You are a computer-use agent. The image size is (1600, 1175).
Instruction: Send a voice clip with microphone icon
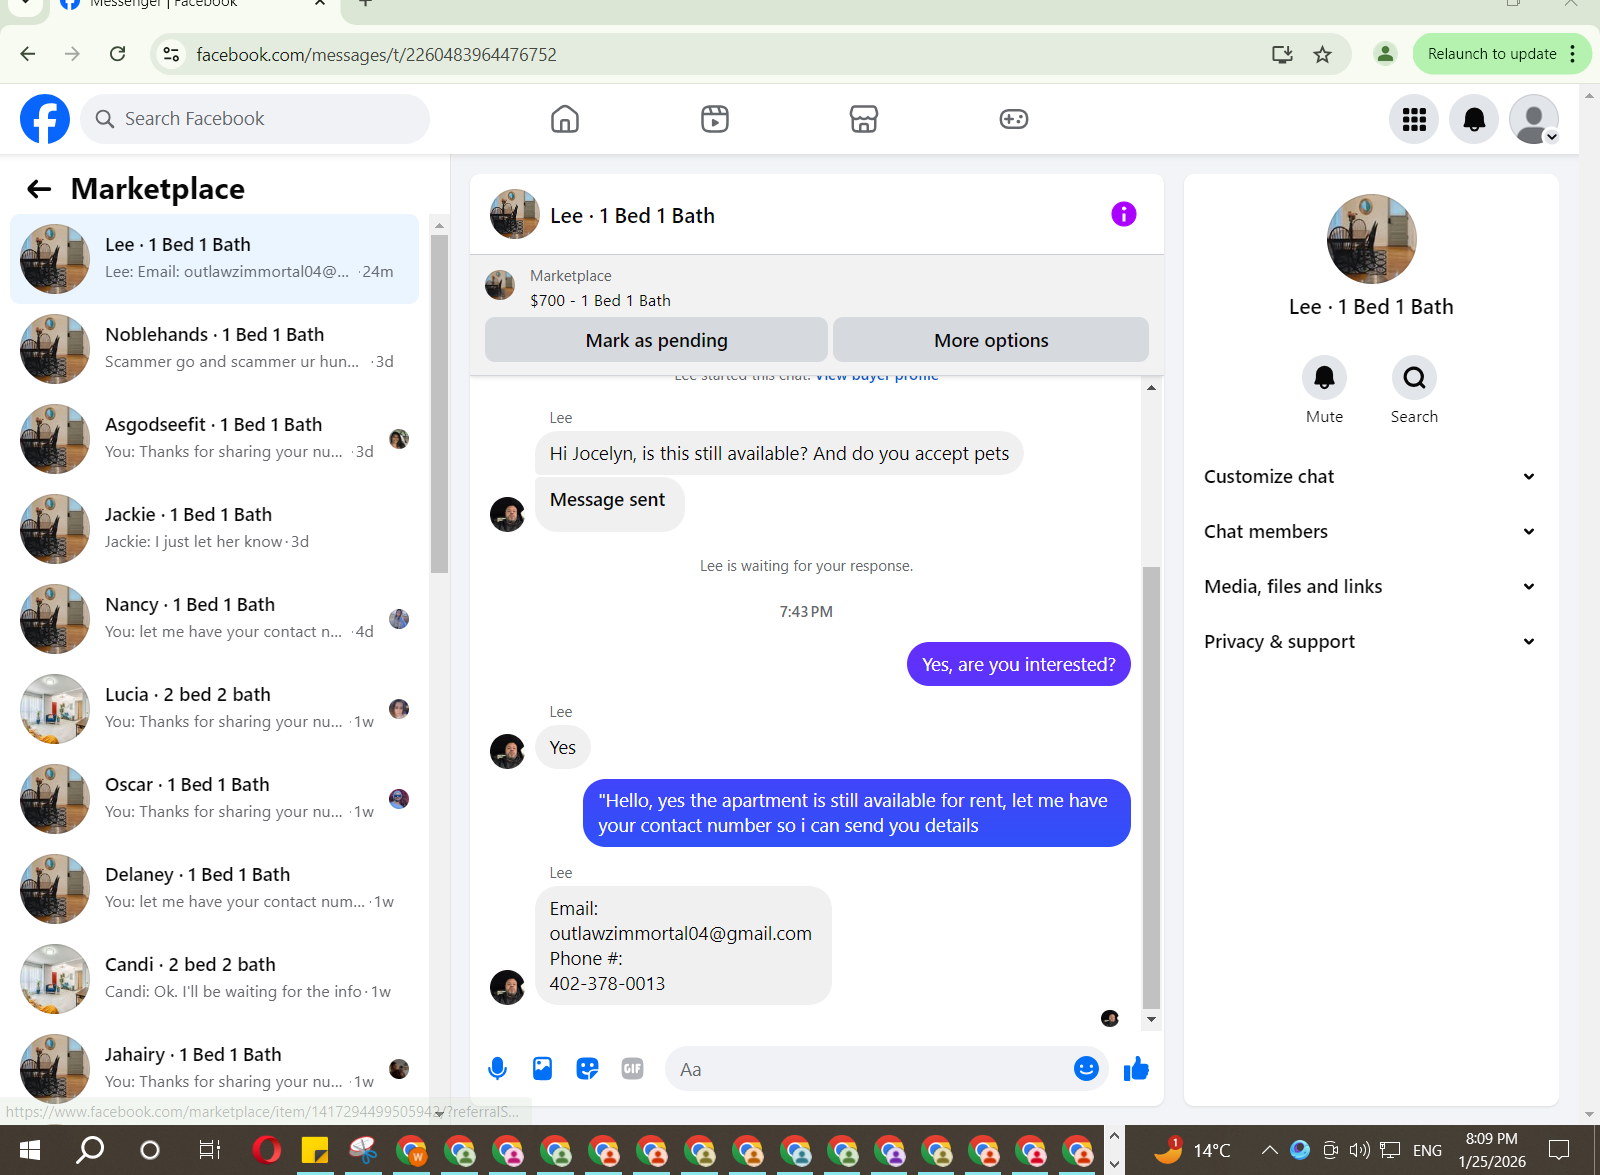point(497,1069)
